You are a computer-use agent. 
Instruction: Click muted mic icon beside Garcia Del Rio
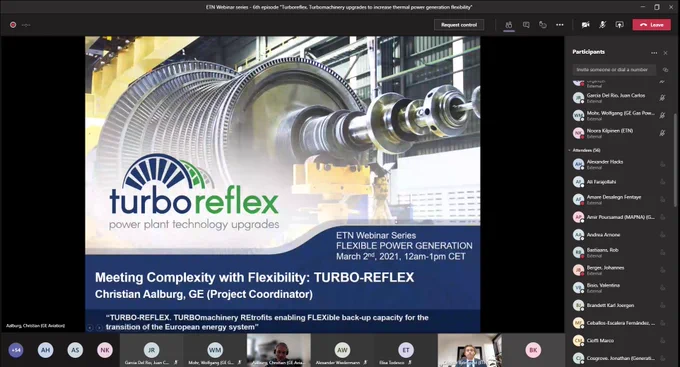662,98
